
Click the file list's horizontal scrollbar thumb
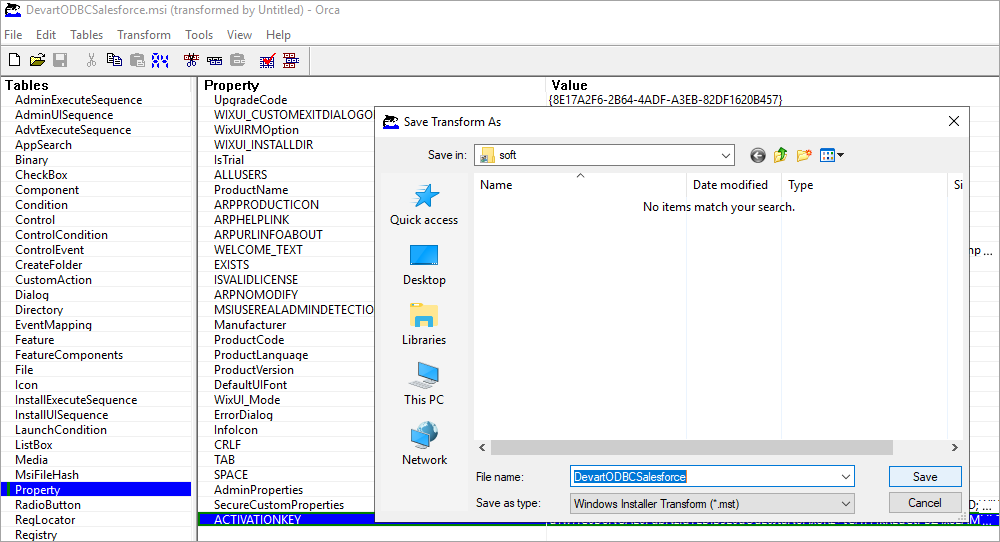691,448
